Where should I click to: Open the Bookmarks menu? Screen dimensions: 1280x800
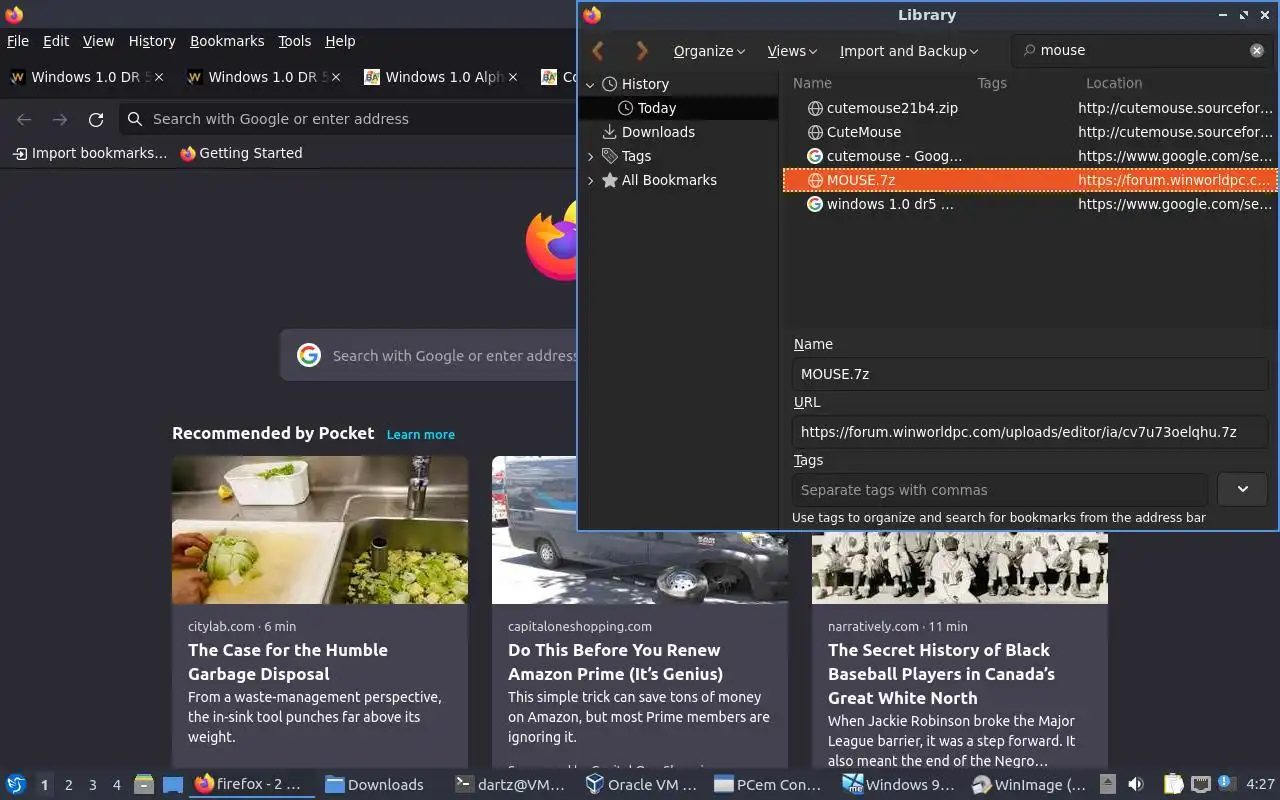[227, 41]
